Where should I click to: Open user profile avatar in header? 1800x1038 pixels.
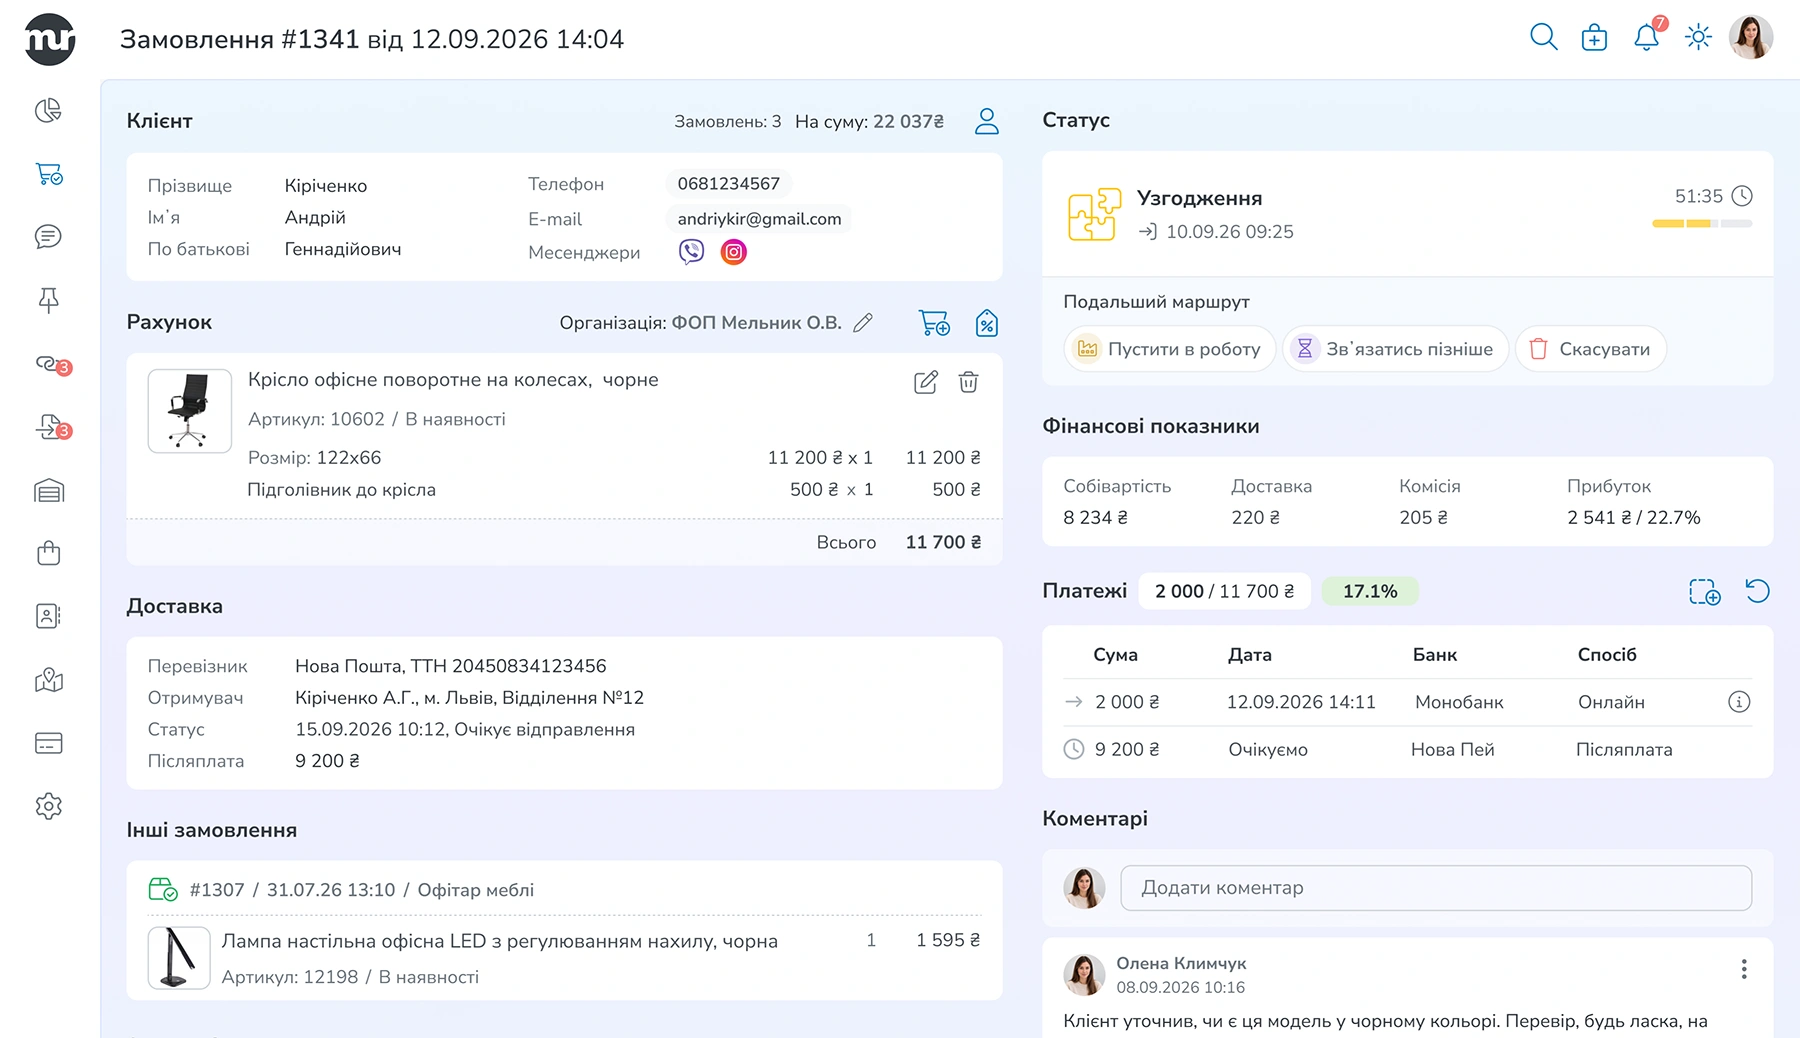[1751, 37]
